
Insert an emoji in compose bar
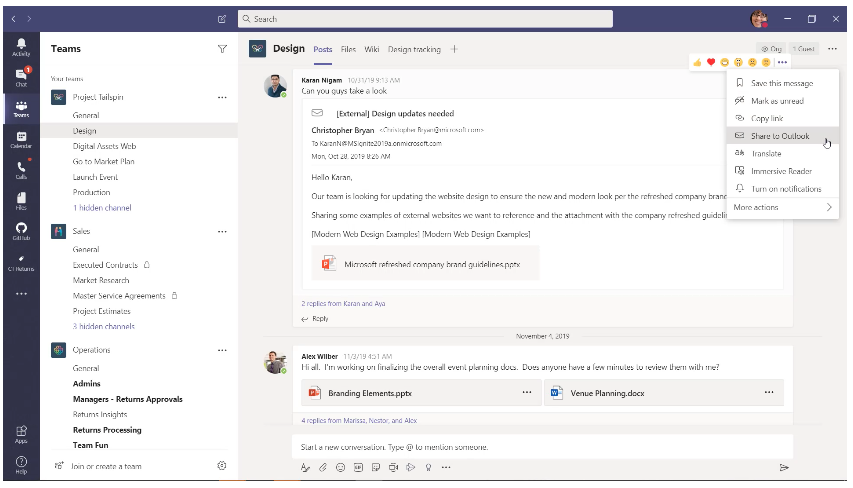(x=341, y=467)
